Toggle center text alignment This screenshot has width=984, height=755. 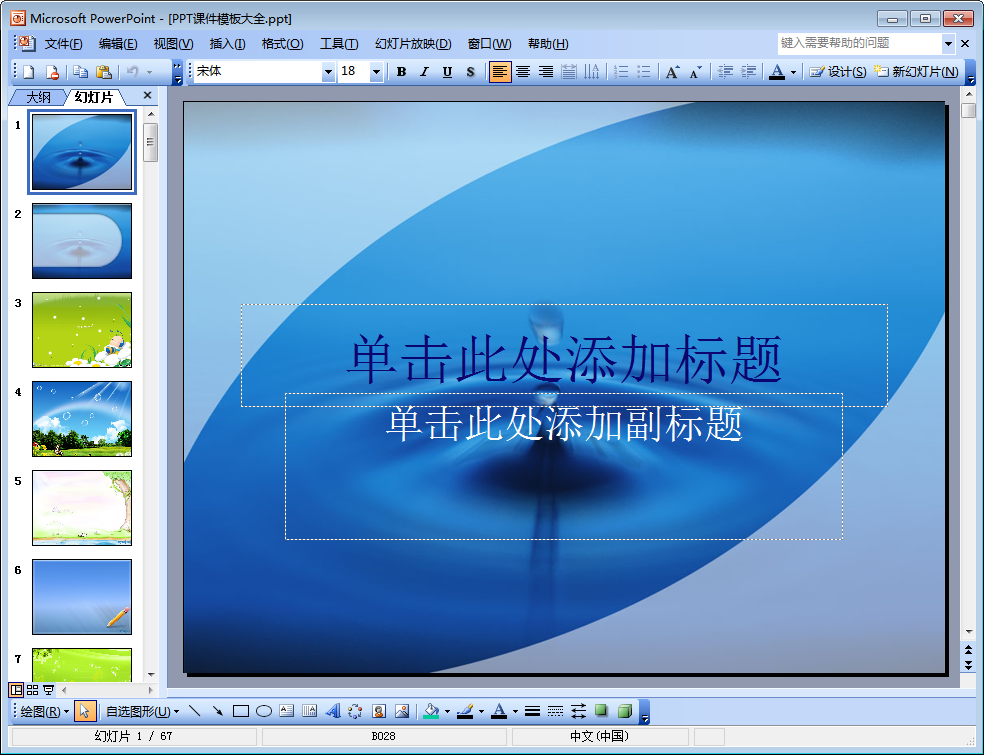point(523,72)
